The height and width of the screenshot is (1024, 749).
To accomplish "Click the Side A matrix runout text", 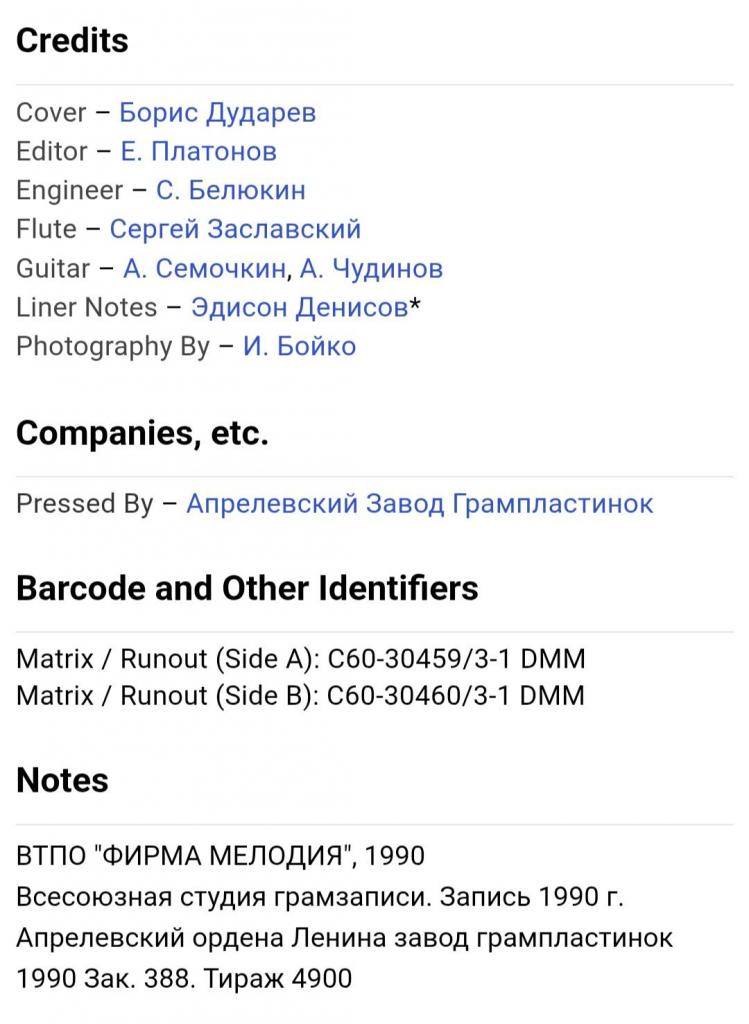I will click(x=300, y=659).
